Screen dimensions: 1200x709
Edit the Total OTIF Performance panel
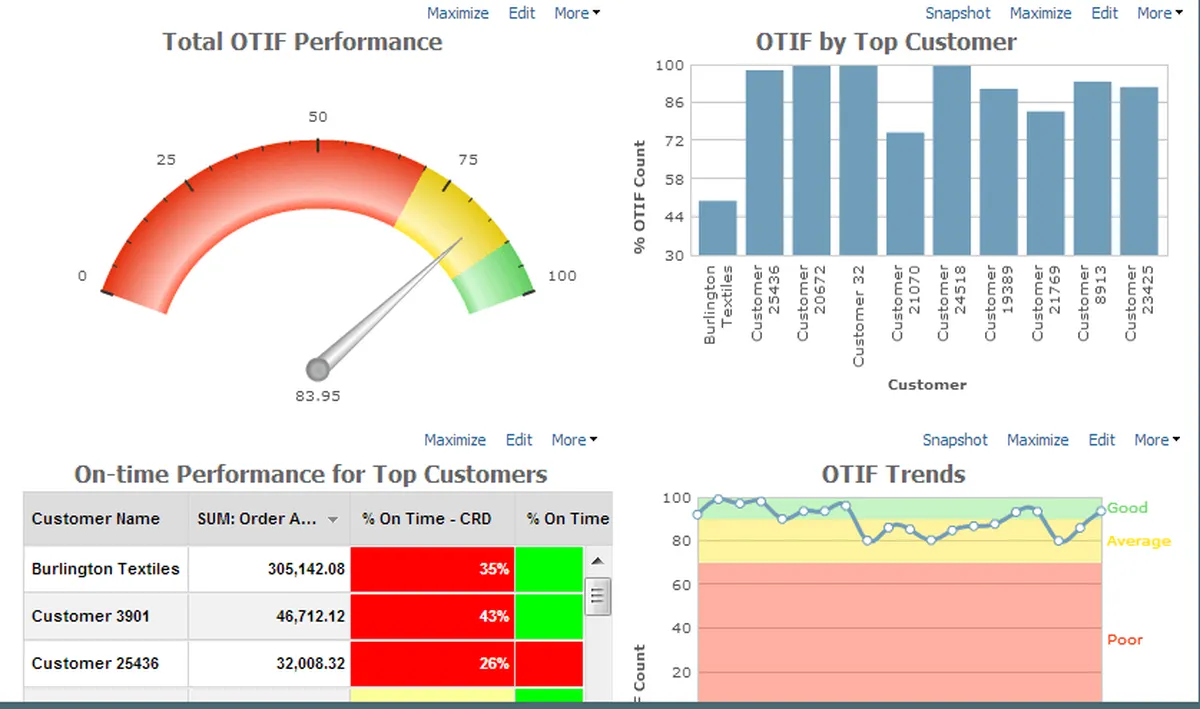[522, 13]
